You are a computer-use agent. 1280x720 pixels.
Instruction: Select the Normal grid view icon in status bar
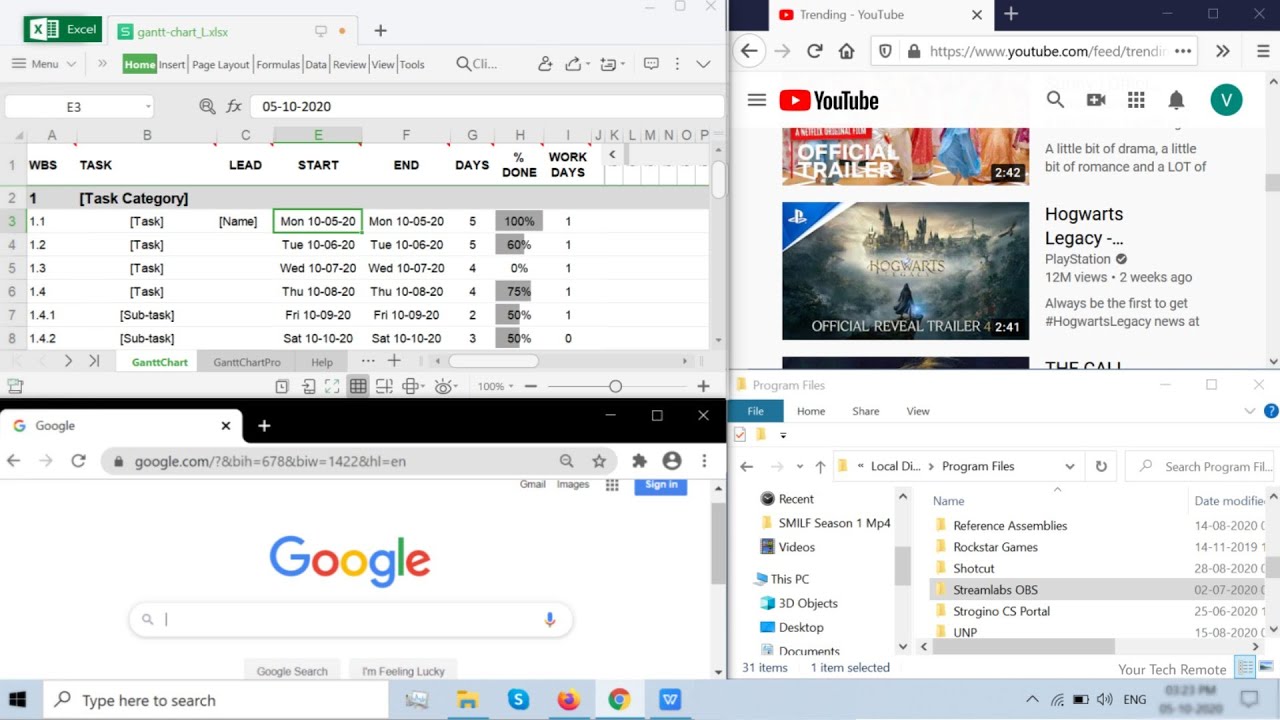[358, 387]
